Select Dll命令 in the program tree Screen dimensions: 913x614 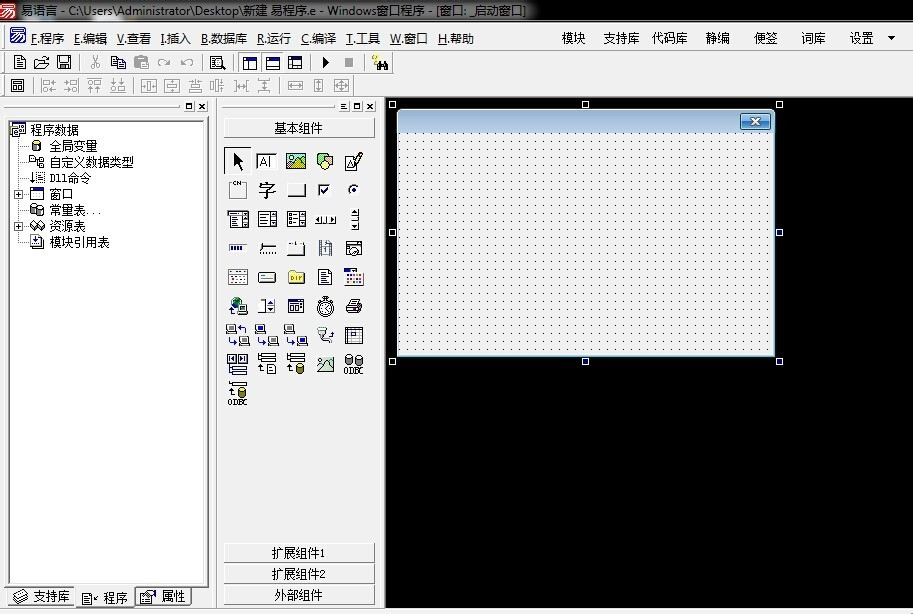coord(70,178)
